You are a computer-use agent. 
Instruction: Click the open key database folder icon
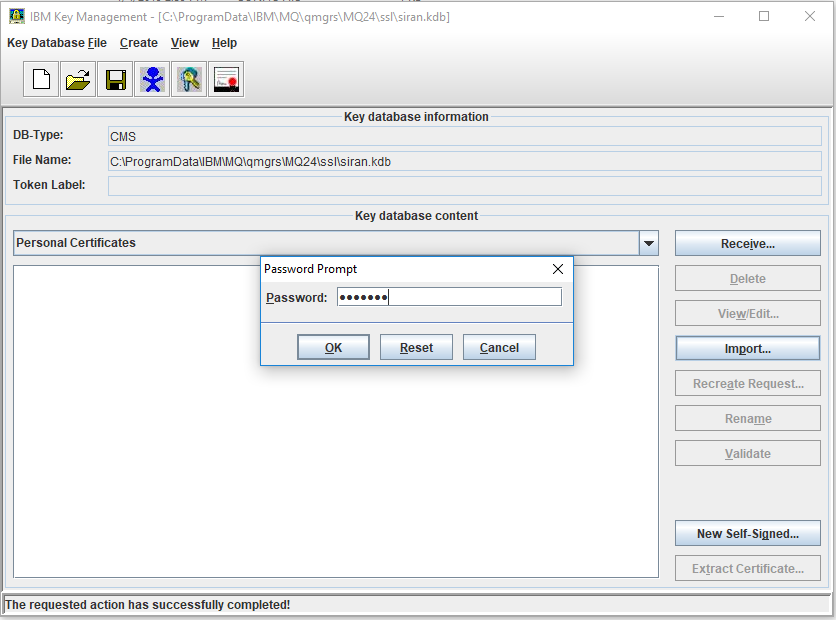pos(78,80)
